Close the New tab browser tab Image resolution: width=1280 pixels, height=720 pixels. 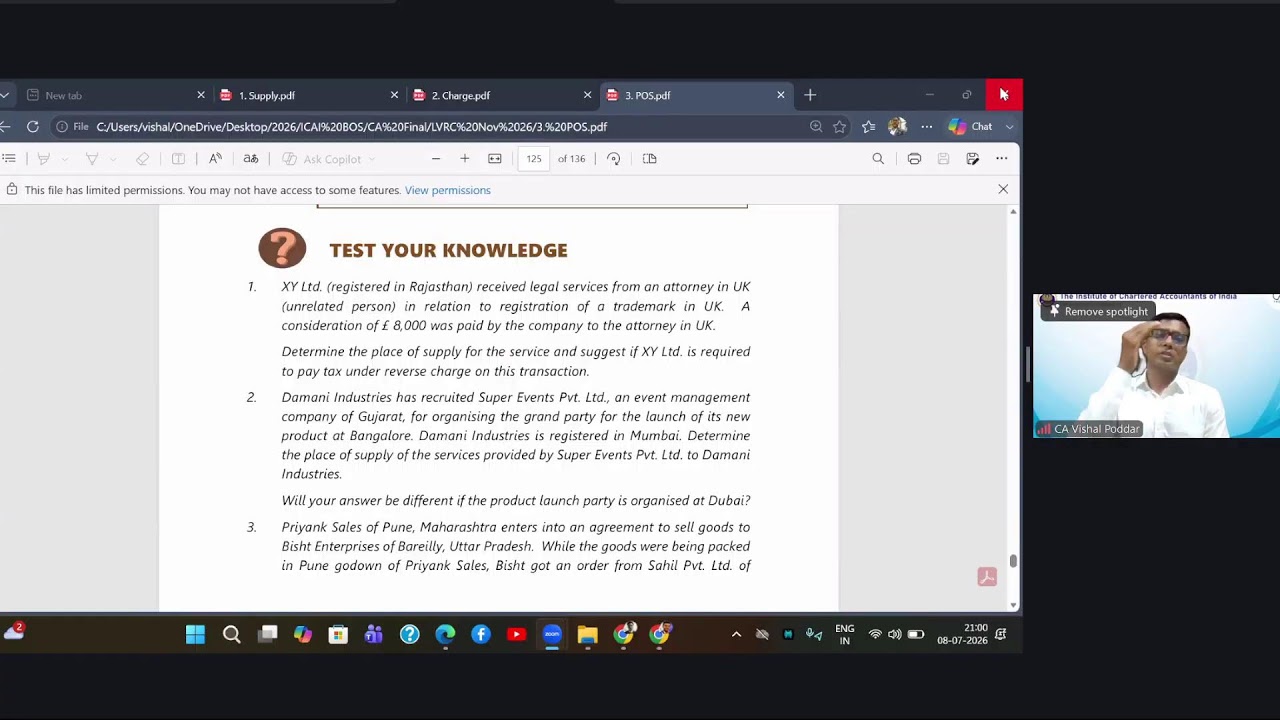click(x=200, y=95)
